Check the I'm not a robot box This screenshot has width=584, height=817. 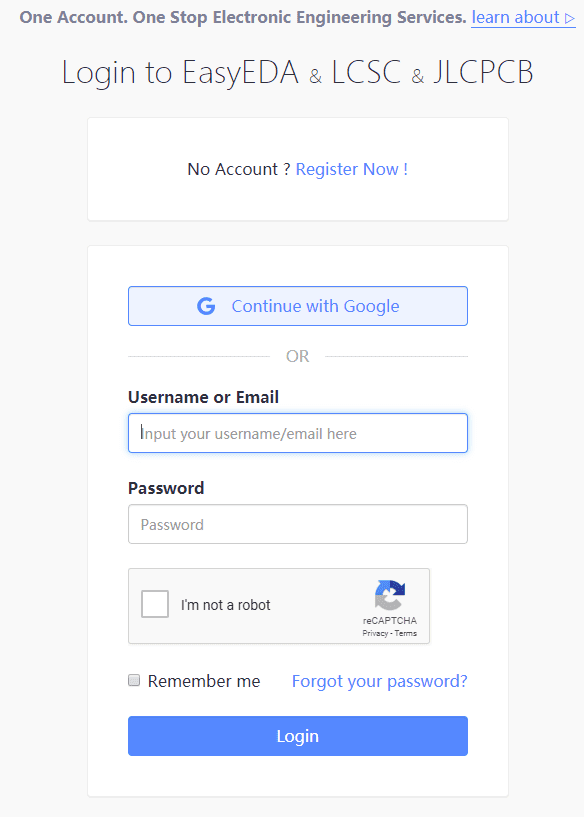[x=155, y=604]
